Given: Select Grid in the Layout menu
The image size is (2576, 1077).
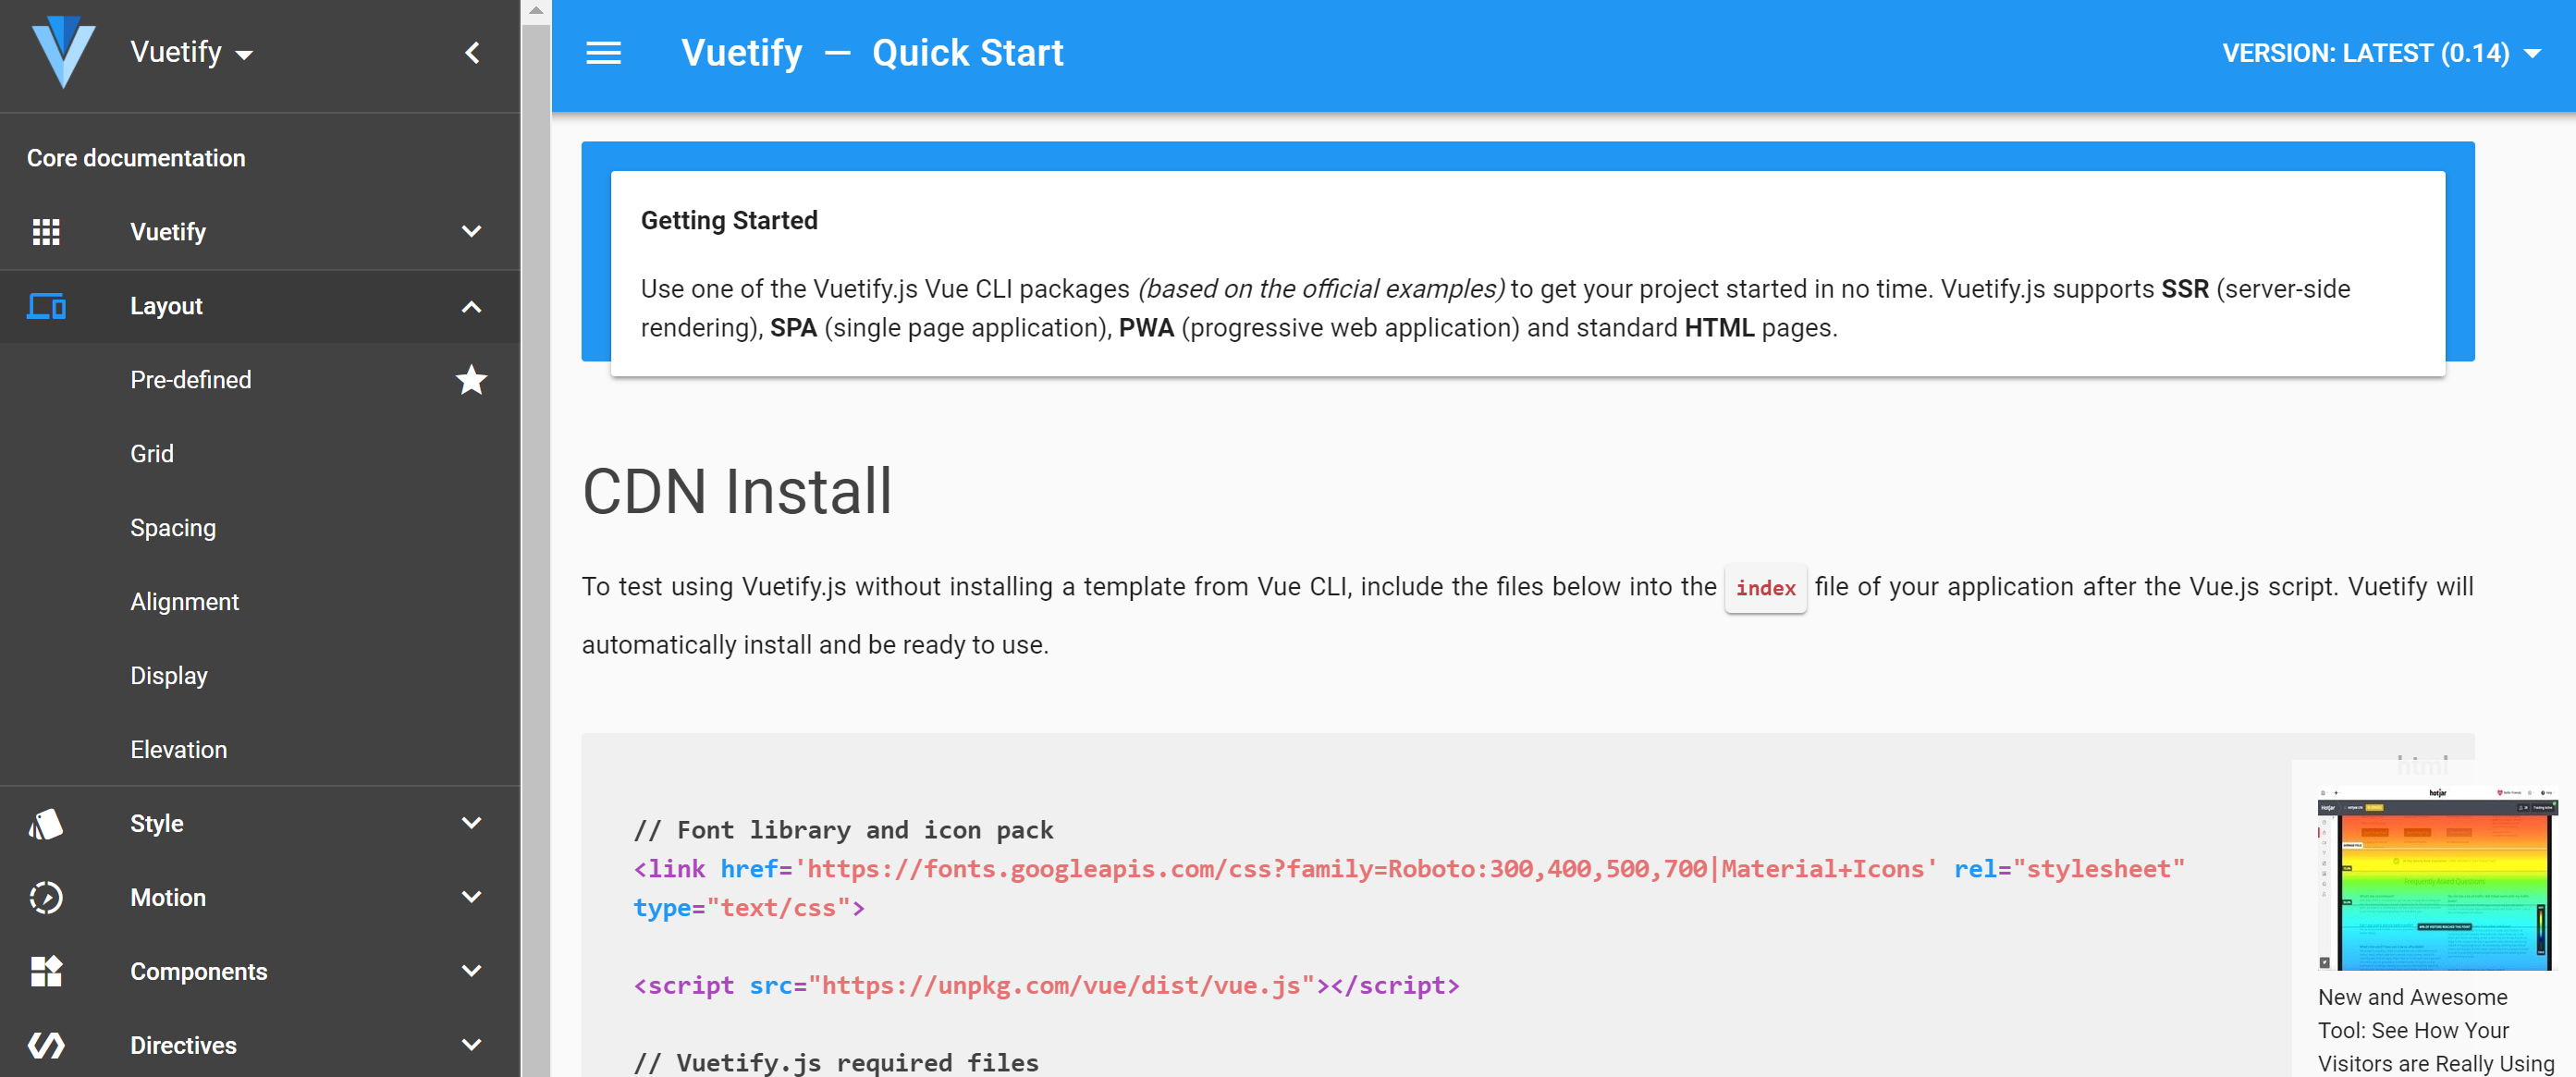Looking at the screenshot, I should [x=152, y=453].
